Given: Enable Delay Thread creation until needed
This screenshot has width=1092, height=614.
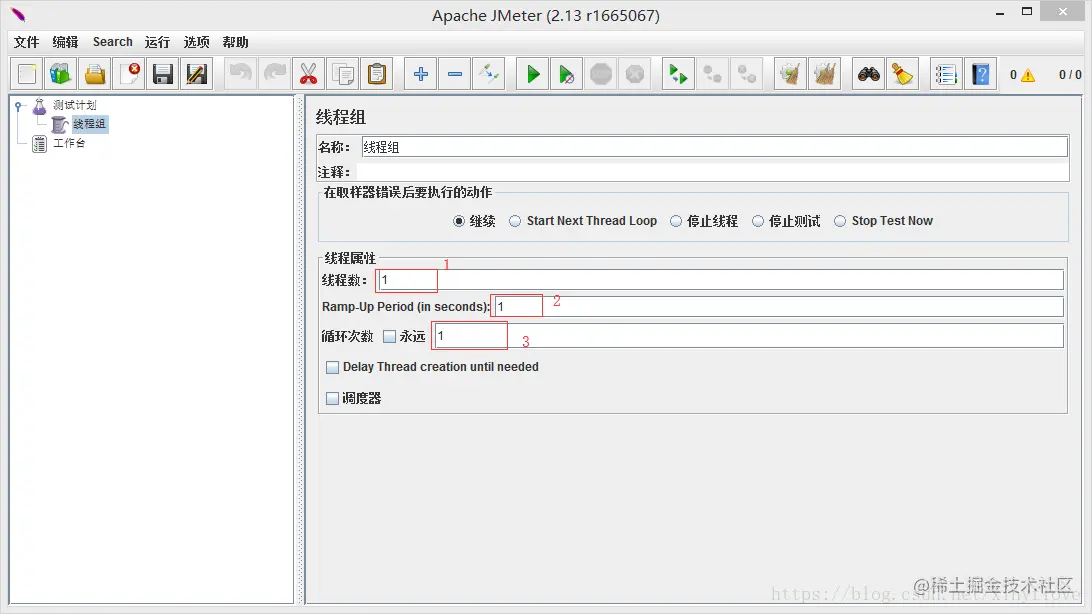Looking at the screenshot, I should (x=333, y=367).
